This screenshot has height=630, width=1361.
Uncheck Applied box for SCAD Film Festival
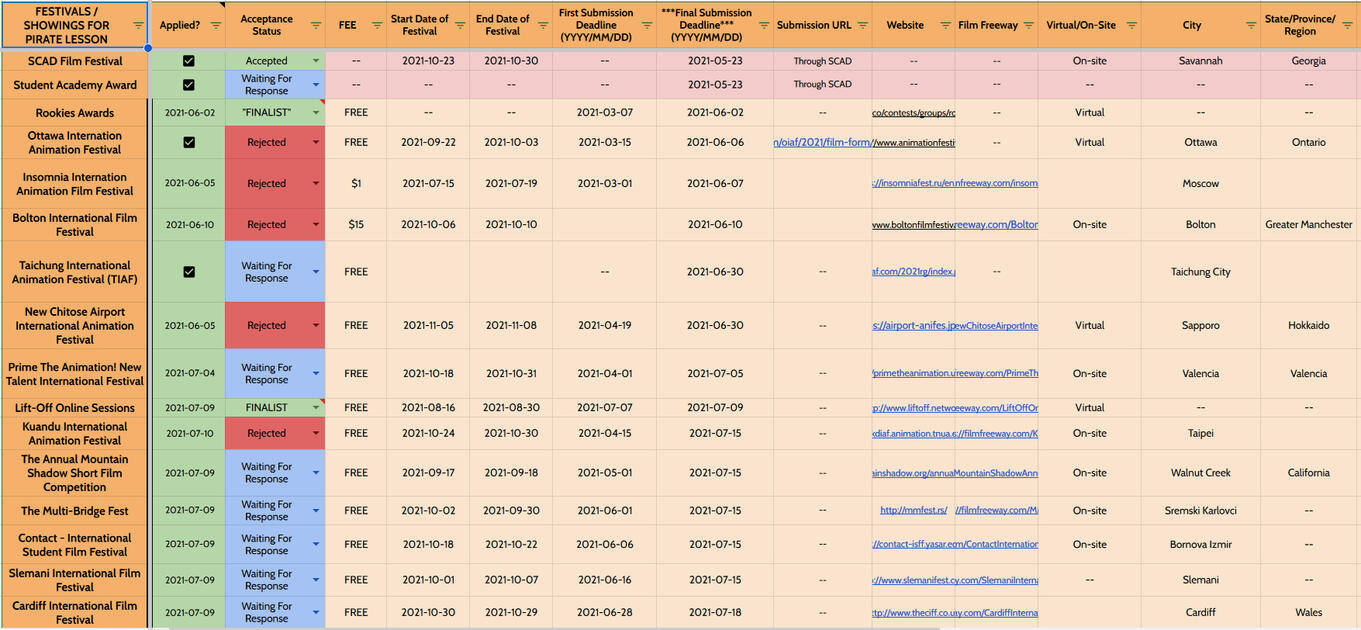189,61
